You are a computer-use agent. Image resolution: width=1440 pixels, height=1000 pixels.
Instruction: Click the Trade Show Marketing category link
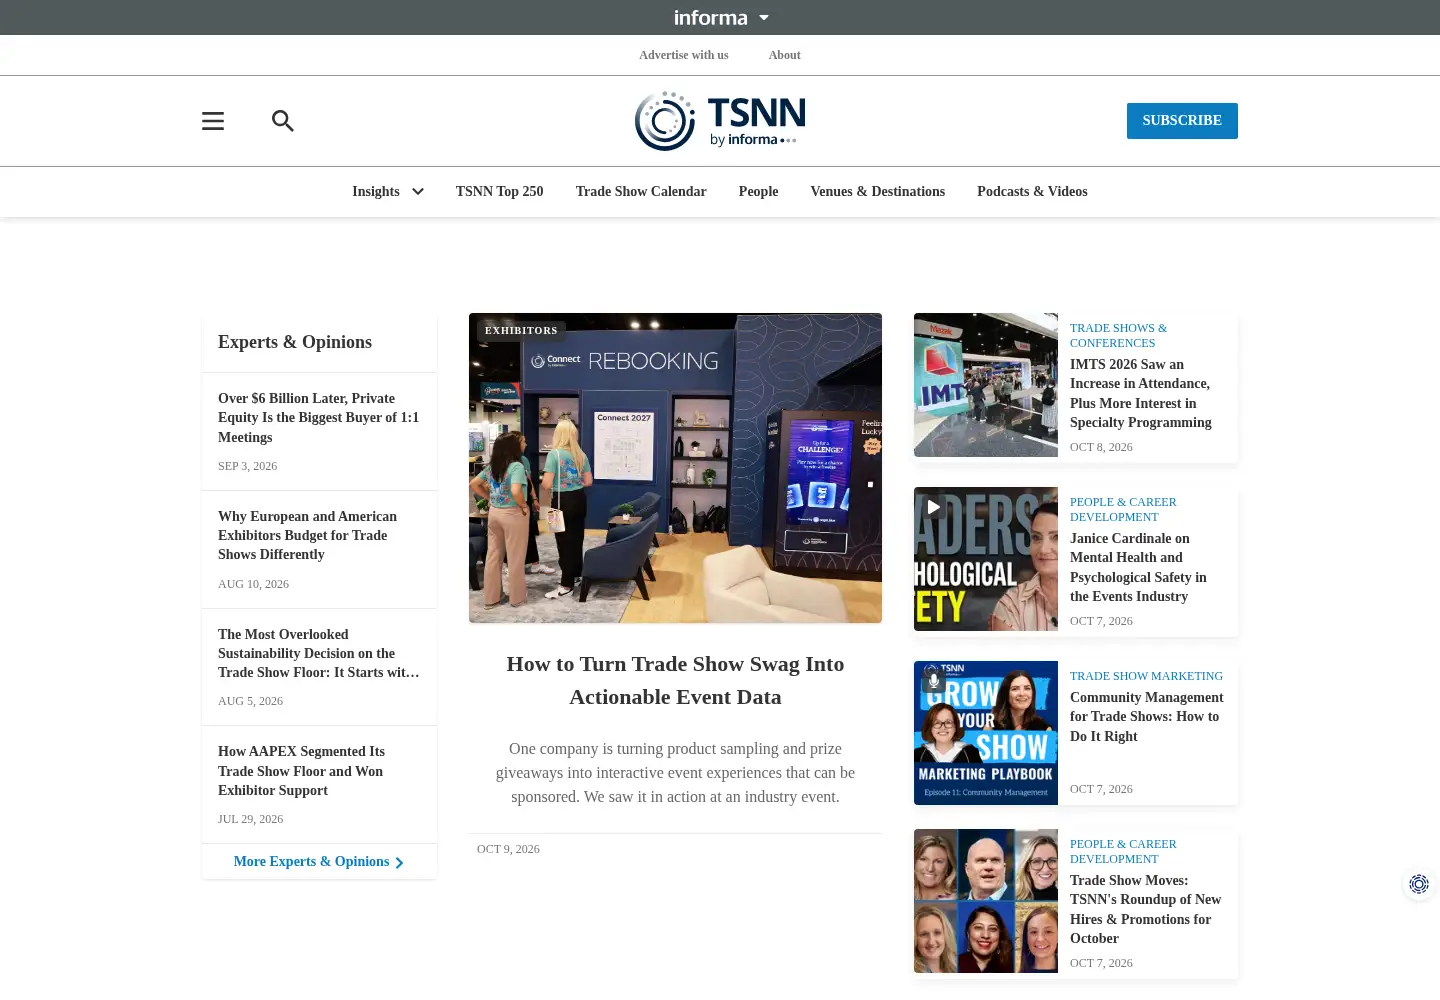(x=1146, y=676)
